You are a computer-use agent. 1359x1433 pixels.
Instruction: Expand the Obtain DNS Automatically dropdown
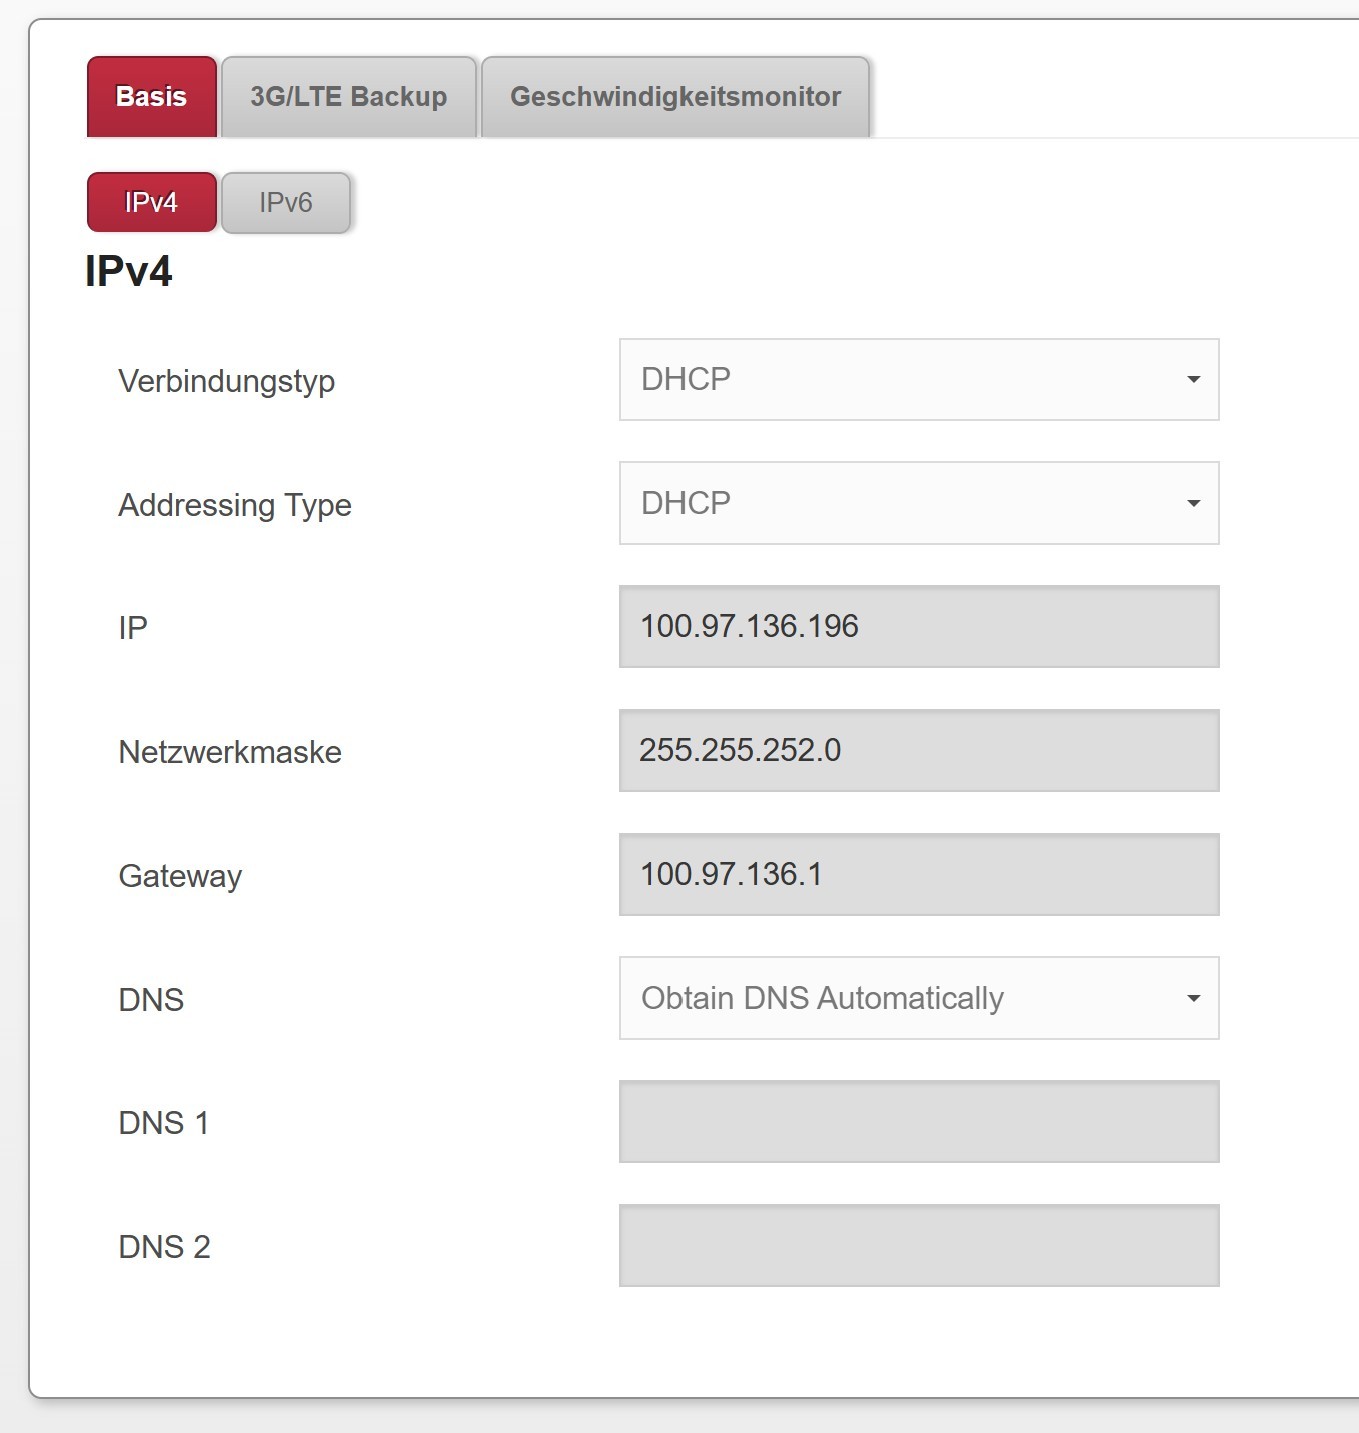[918, 998]
